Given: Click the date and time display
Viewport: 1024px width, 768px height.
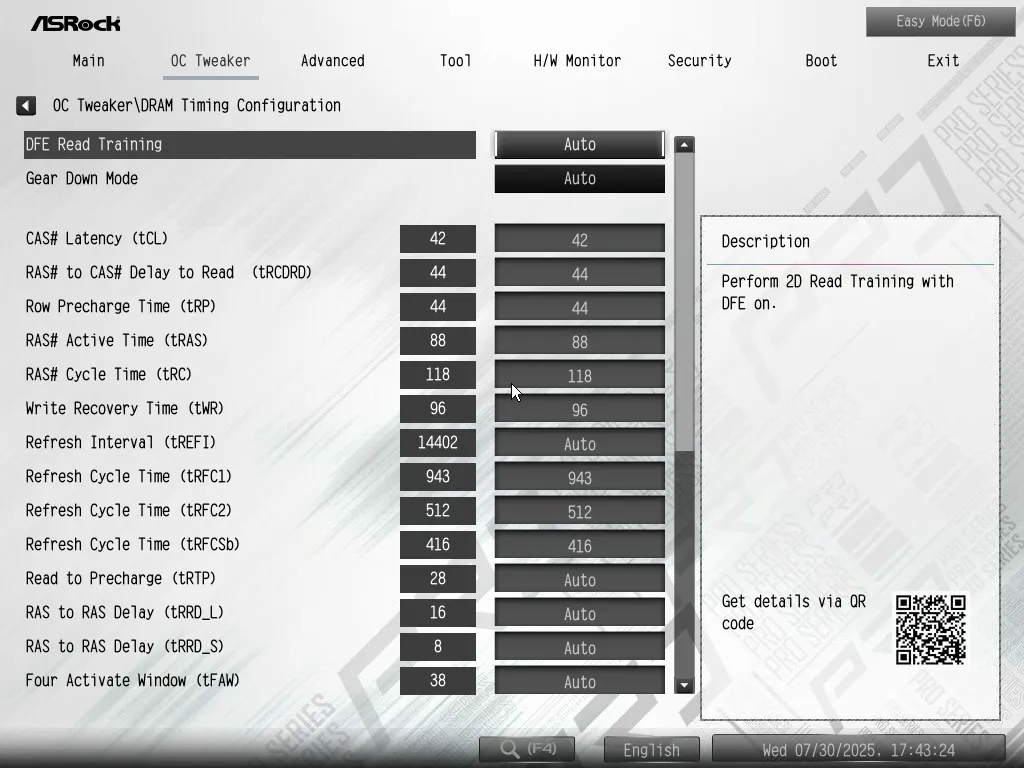Looking at the screenshot, I should [x=858, y=750].
